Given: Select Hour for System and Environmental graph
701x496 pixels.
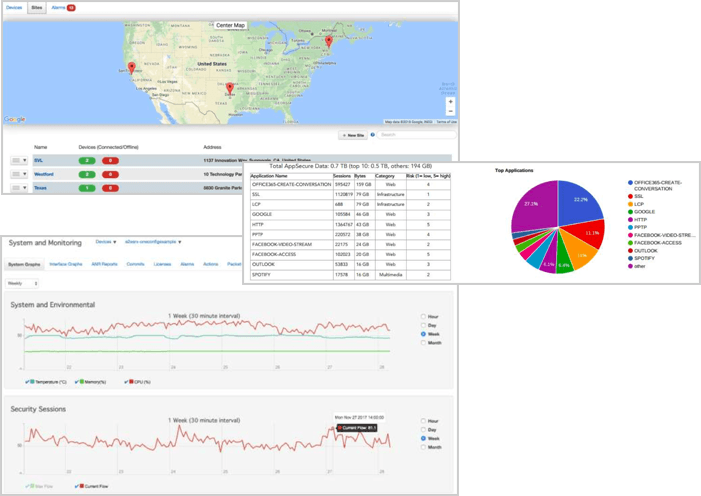Looking at the screenshot, I should coord(423,316).
